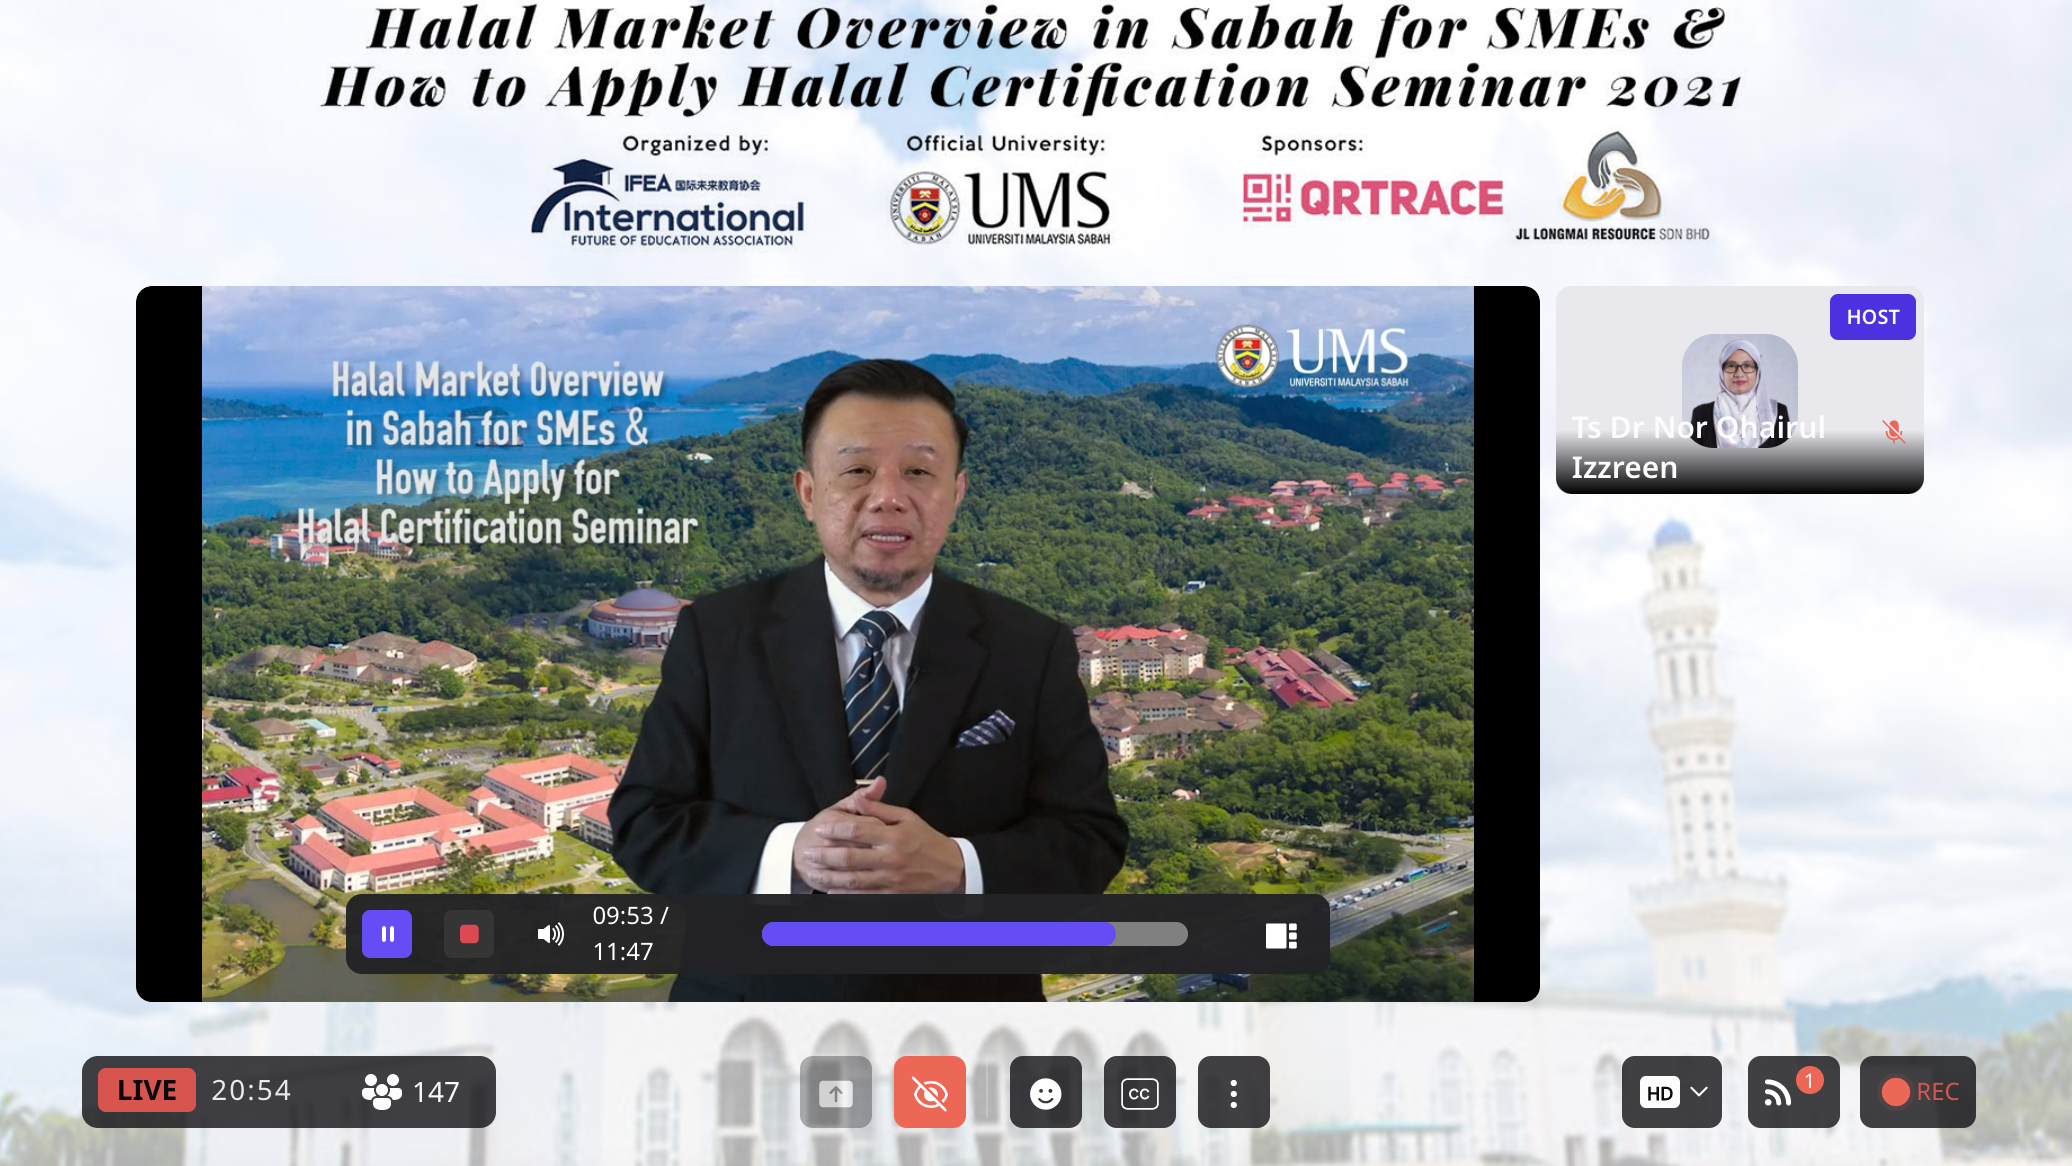This screenshot has width=2072, height=1166.
Task: Toggle the REC recording button
Action: 1918,1092
